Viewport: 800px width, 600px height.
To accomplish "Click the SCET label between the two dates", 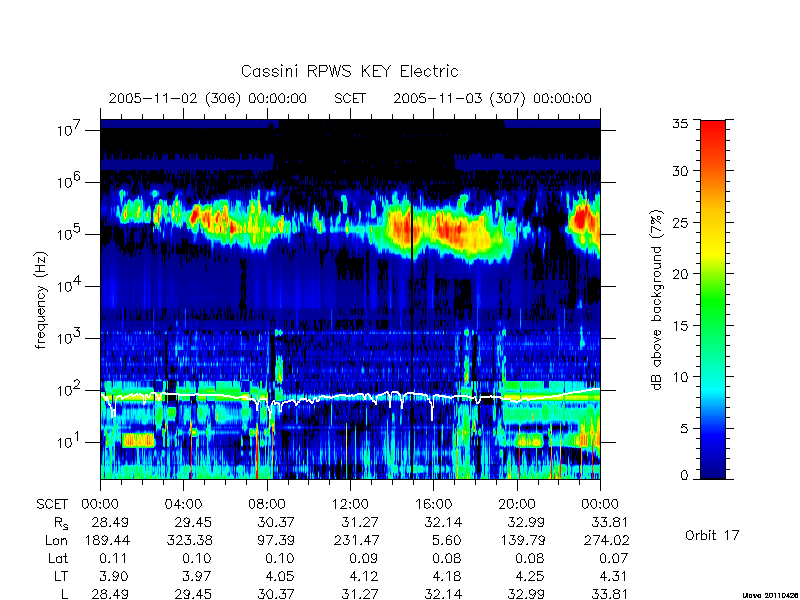I will pos(350,98).
